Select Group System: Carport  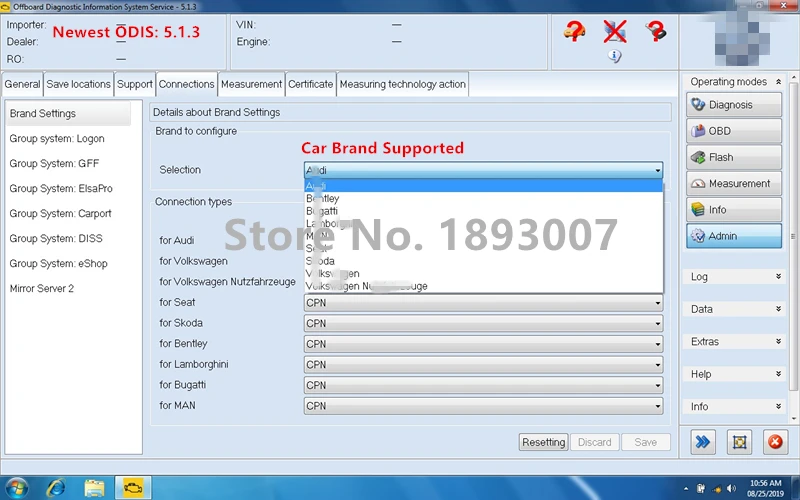(60, 214)
